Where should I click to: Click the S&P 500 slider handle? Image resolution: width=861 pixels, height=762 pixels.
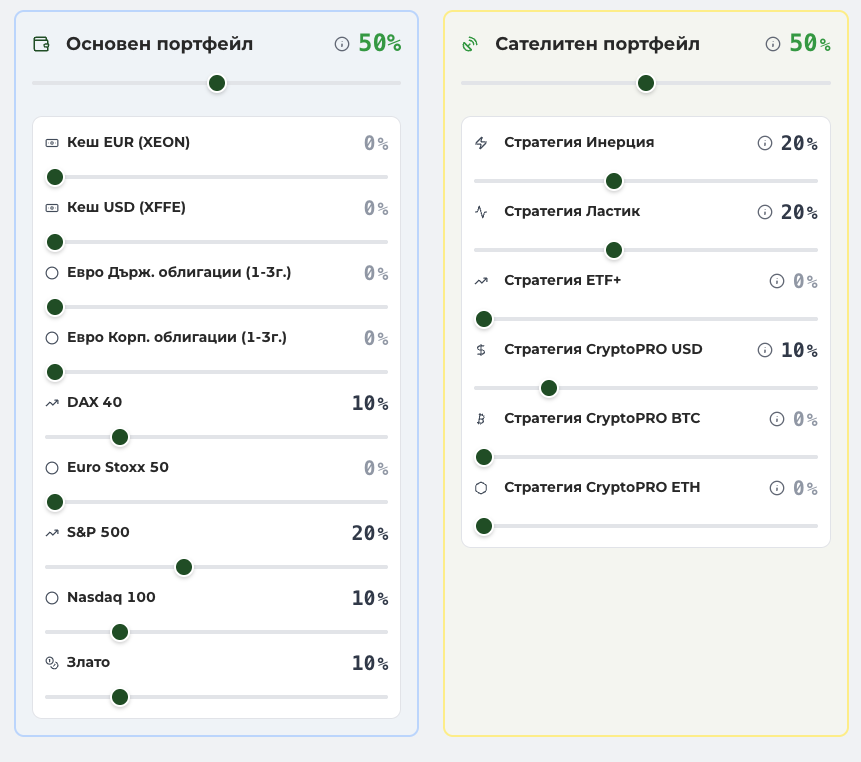point(184,567)
